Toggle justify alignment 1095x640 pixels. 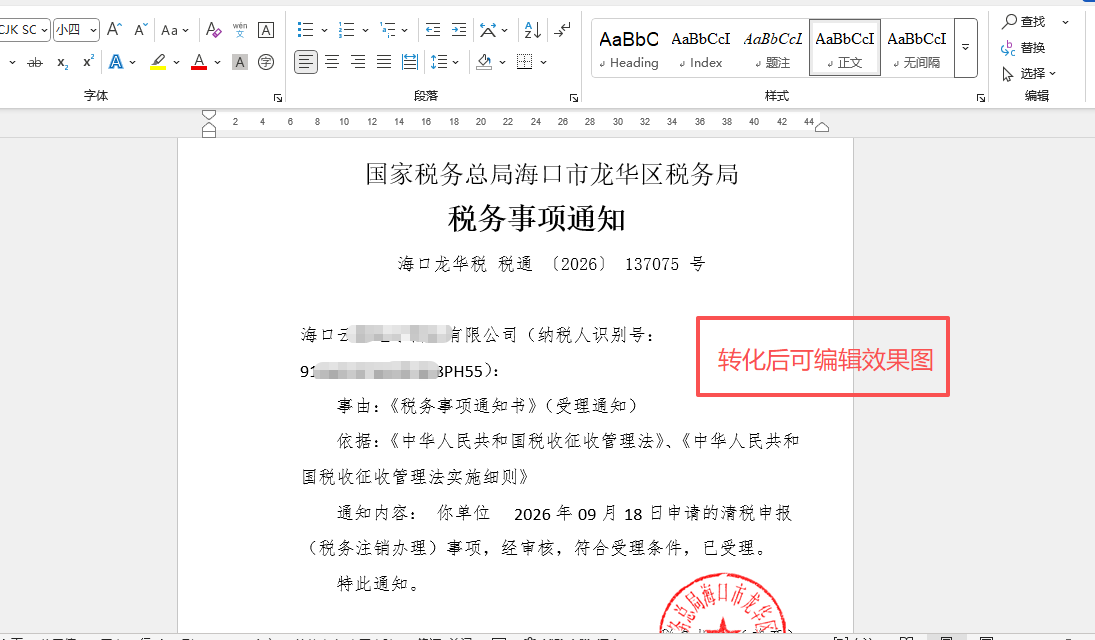tap(383, 62)
